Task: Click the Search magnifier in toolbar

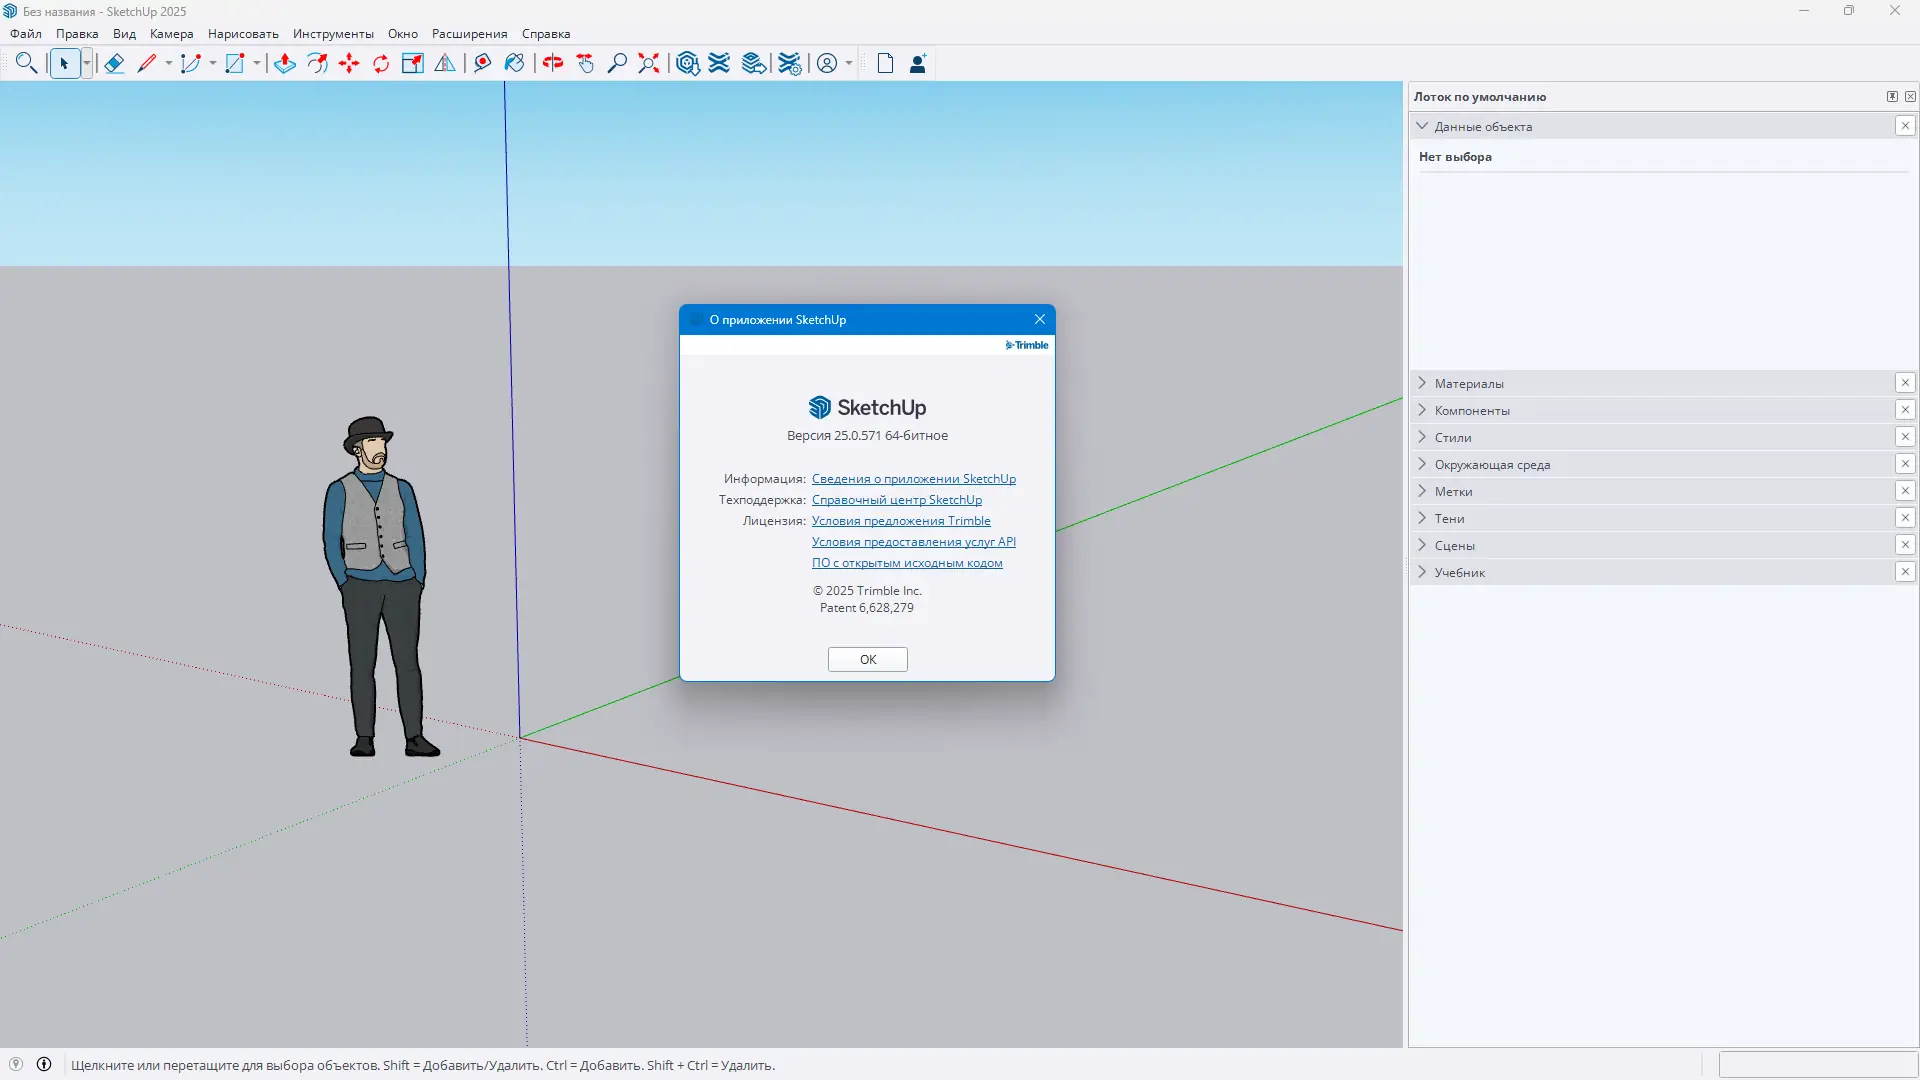Action: 27,64
